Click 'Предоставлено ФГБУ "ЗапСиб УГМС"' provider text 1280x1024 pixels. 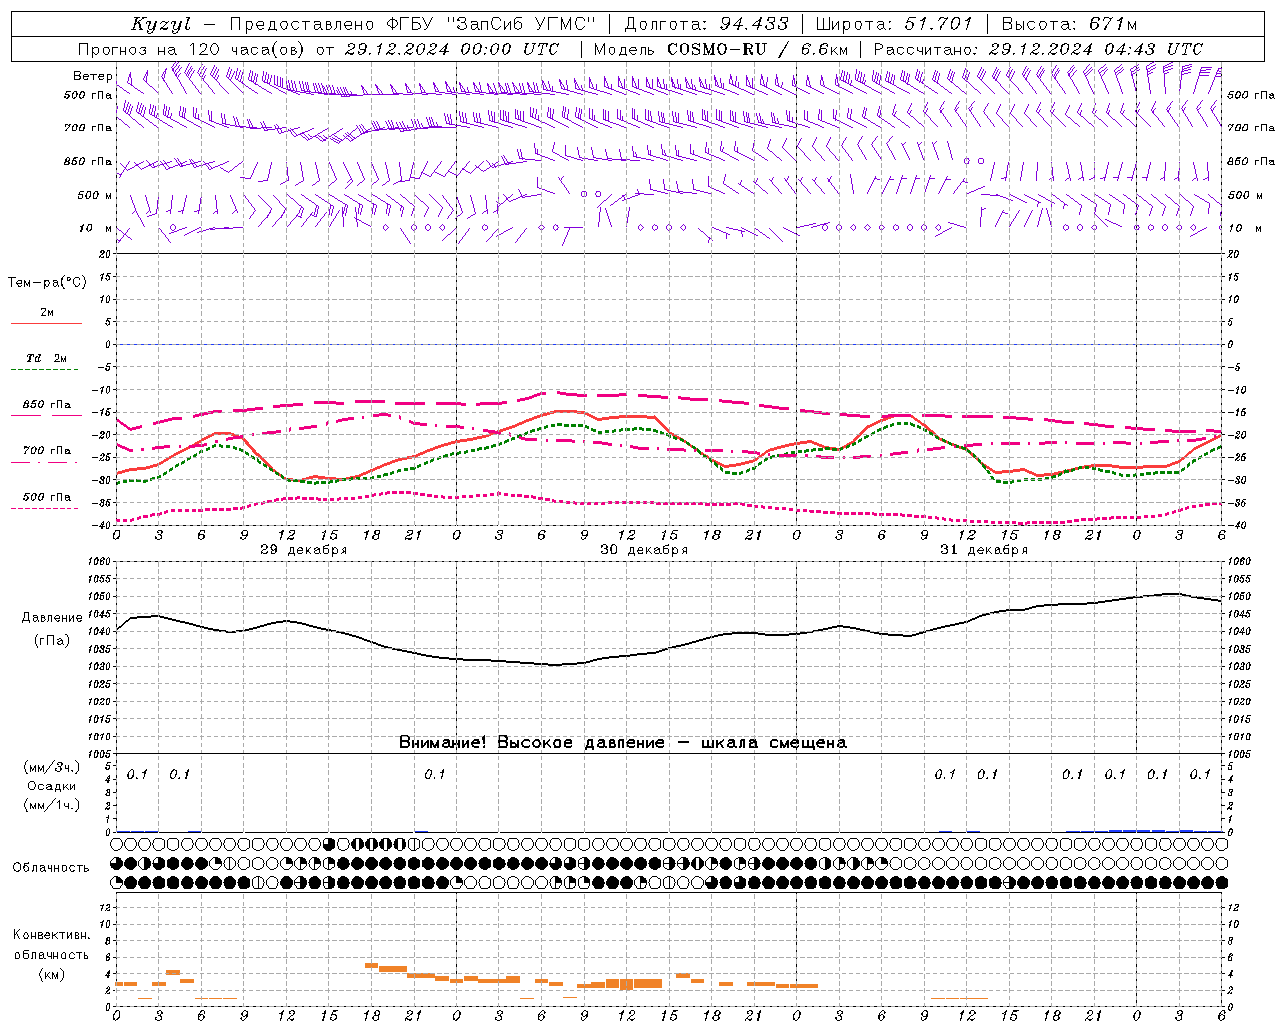point(413,24)
